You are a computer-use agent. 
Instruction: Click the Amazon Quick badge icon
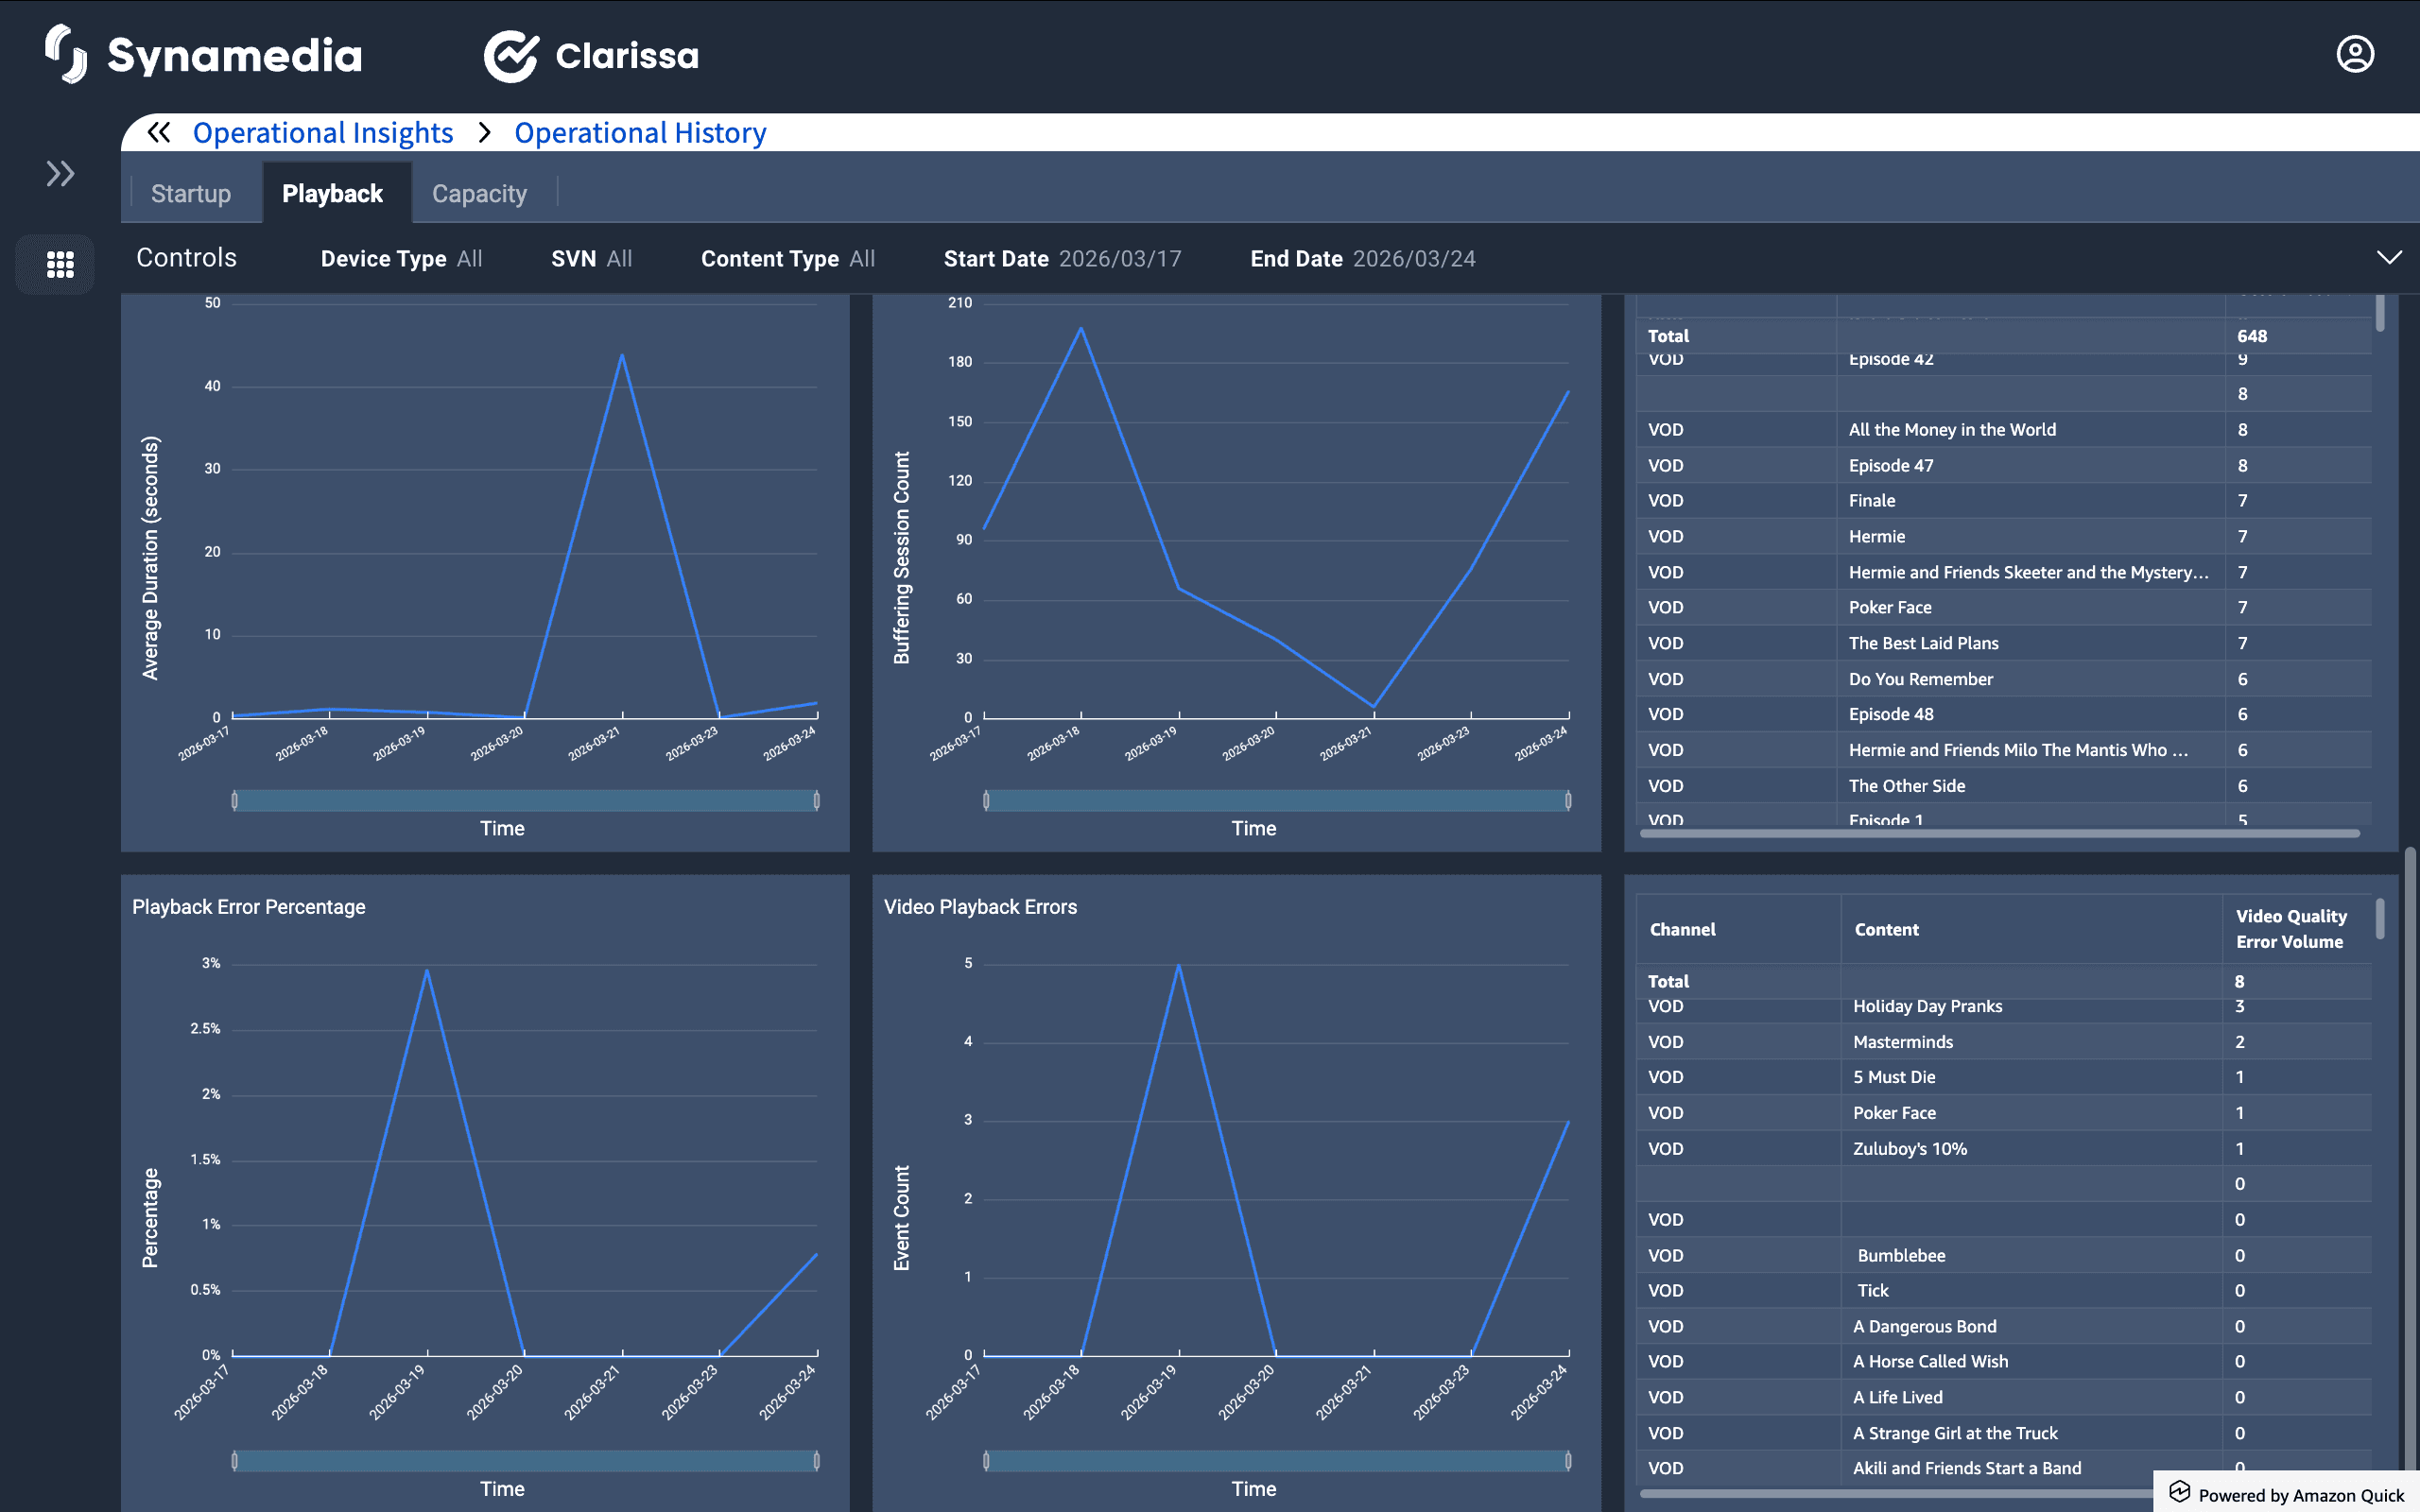(x=2180, y=1492)
